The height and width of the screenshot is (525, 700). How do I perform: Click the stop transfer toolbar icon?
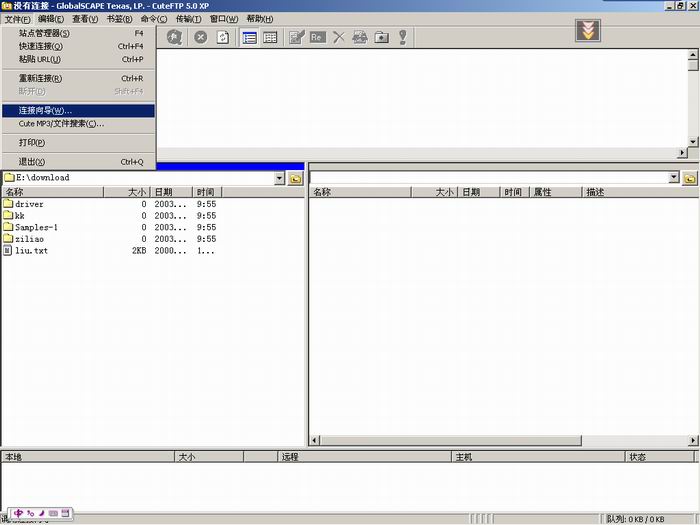click(x=200, y=38)
